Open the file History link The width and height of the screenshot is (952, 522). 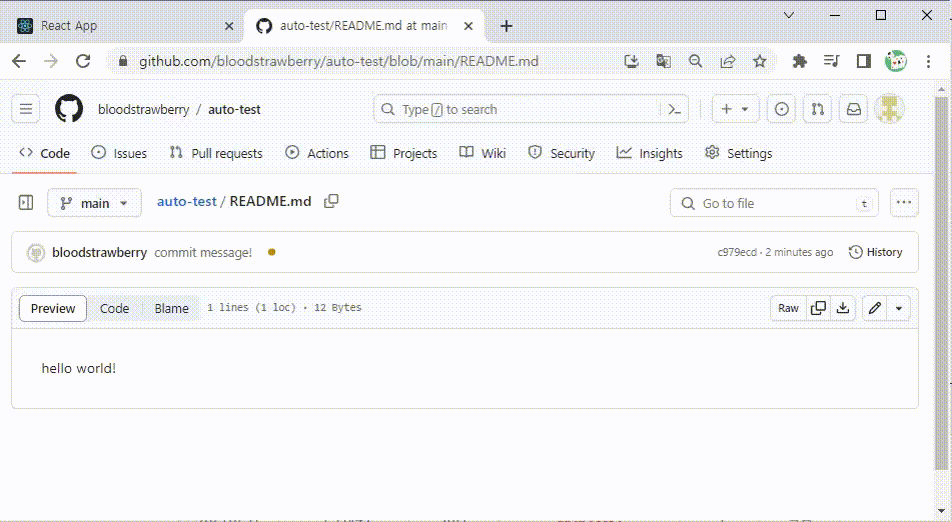click(875, 252)
